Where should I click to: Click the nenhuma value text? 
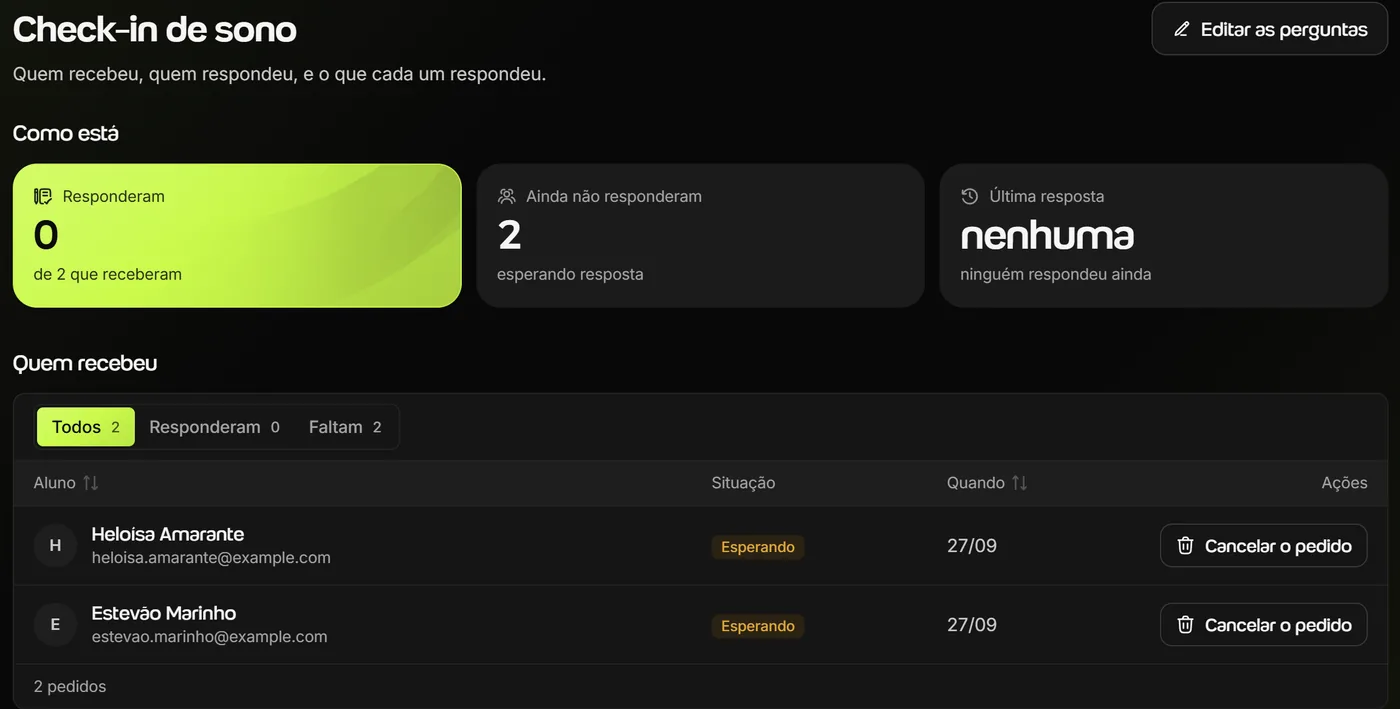click(x=1047, y=236)
